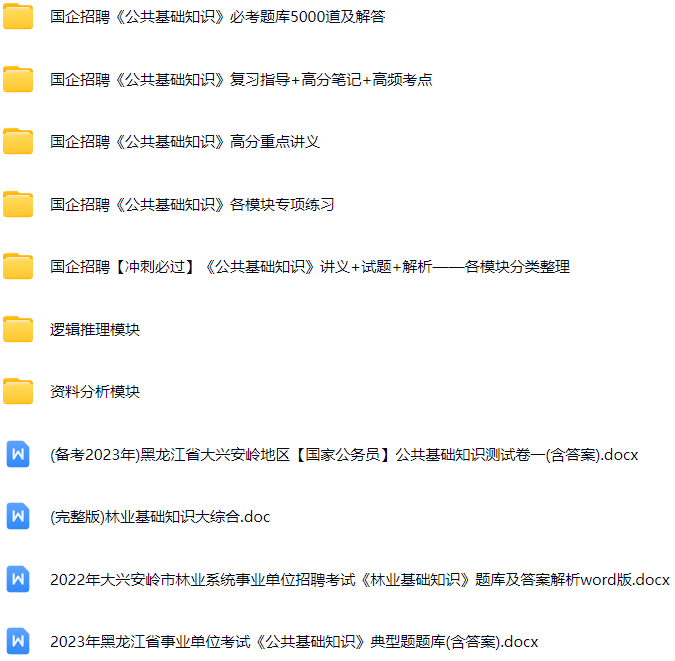675x661 pixels.
Task: Open 【冲刺必过】讲义+试题+解析 folder title
Action: click(x=310, y=267)
